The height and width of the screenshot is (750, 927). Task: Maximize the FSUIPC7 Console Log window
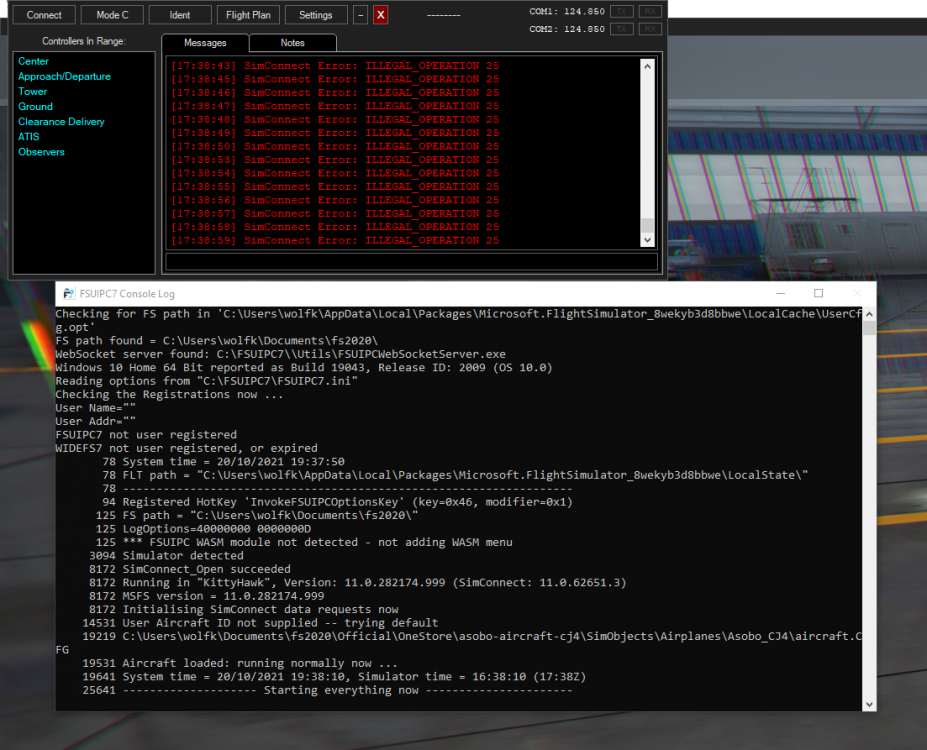point(818,294)
